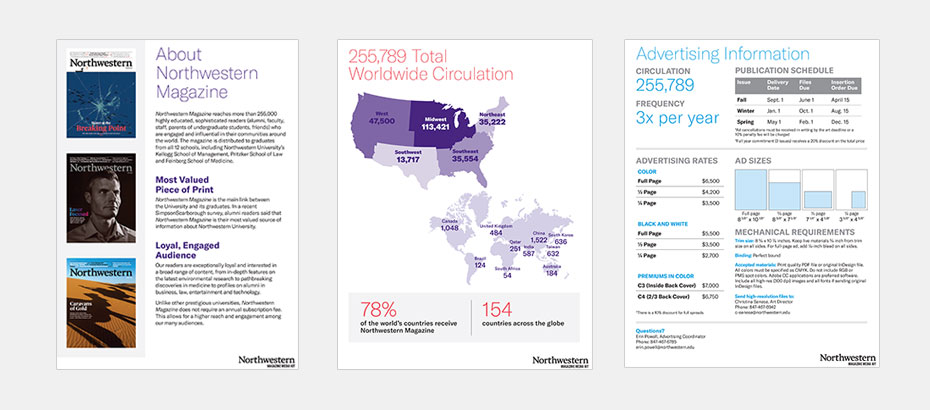This screenshot has height=410, width=930.
Task: Select the PREMIUMS IN COLOR subheading
Action: [x=663, y=276]
